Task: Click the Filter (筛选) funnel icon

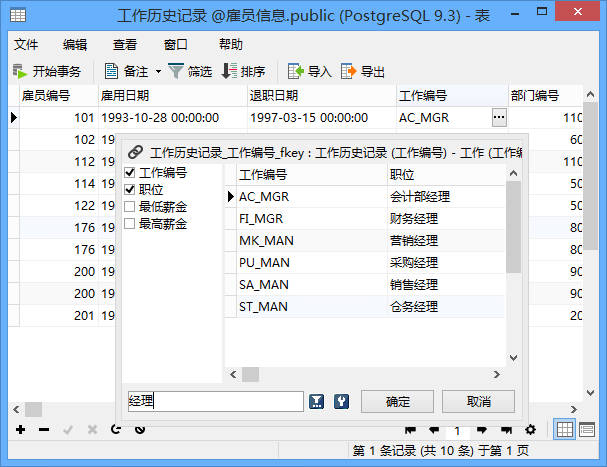Action: point(176,71)
